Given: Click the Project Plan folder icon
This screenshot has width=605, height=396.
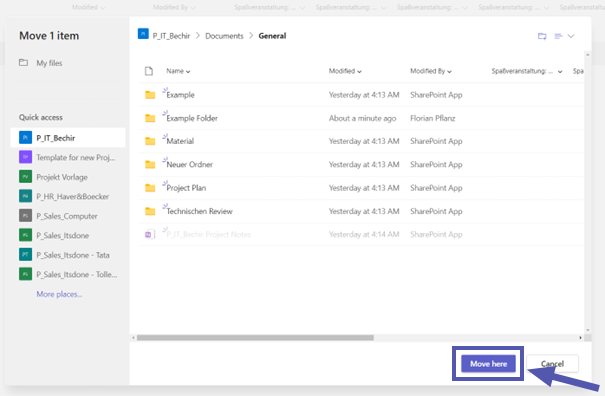Looking at the screenshot, I should click(150, 188).
